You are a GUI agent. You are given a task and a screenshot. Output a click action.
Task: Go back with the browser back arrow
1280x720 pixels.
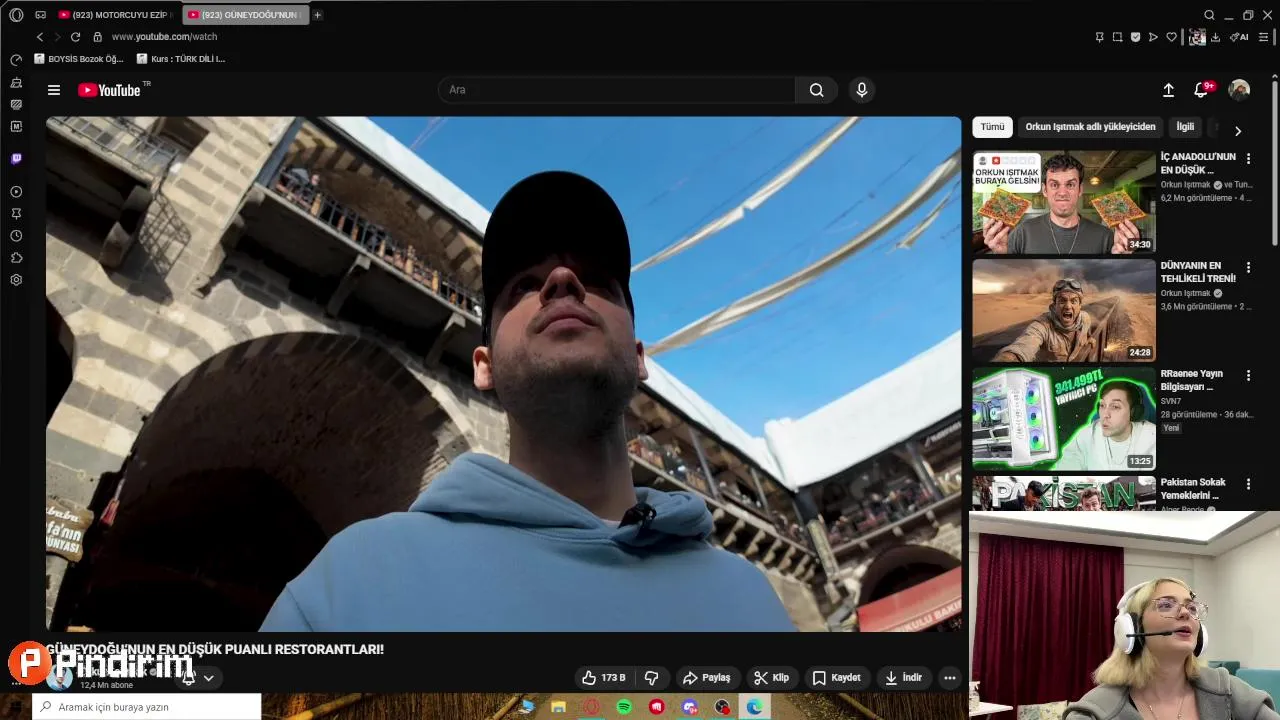(40, 37)
